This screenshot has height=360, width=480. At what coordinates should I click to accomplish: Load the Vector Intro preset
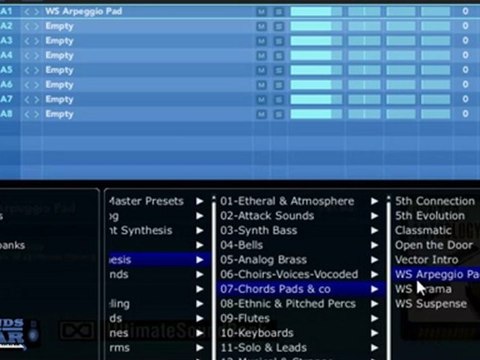pyautogui.click(x=427, y=260)
